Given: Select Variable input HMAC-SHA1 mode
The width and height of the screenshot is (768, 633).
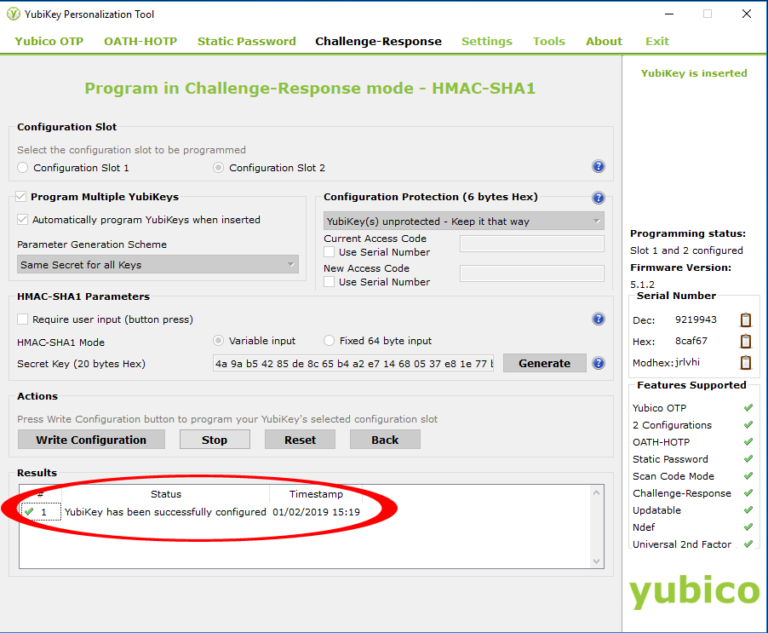Looking at the screenshot, I should (x=218, y=341).
